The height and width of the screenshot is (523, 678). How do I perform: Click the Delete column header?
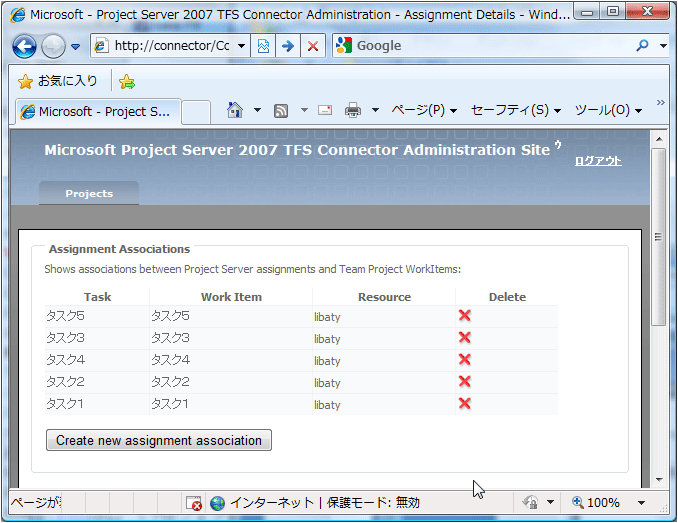(507, 297)
